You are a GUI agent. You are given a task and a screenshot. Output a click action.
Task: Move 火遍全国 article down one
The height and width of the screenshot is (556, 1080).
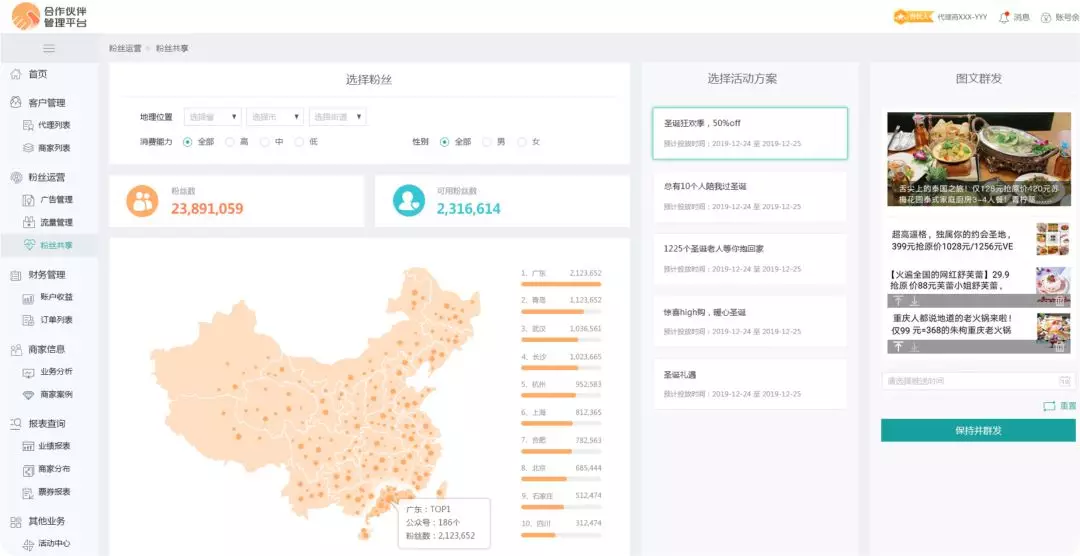(915, 301)
